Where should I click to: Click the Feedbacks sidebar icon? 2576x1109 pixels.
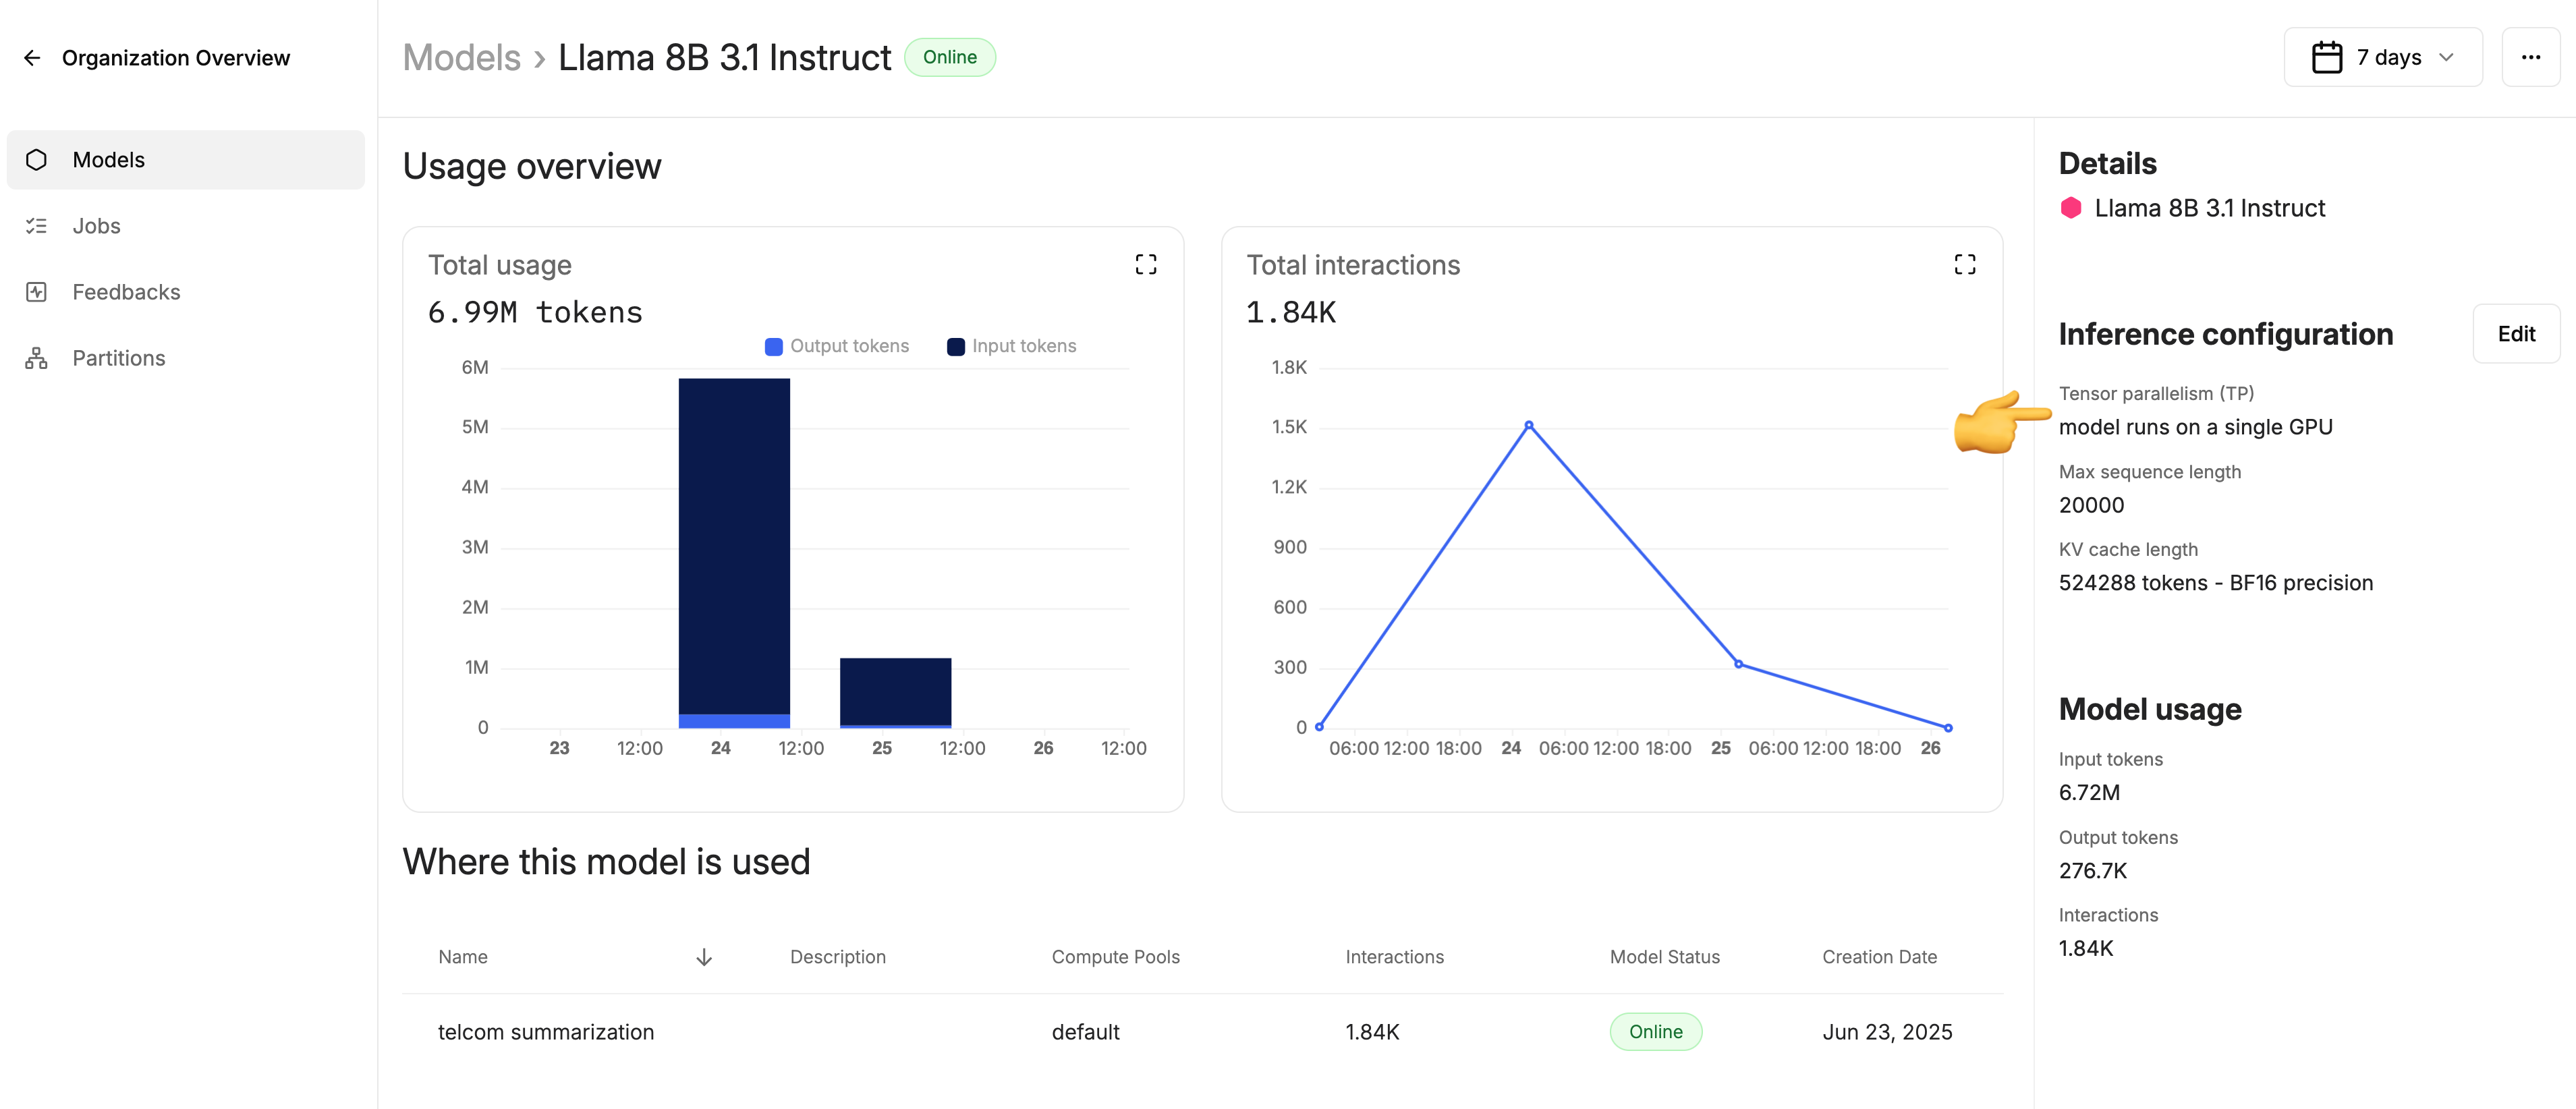37,292
